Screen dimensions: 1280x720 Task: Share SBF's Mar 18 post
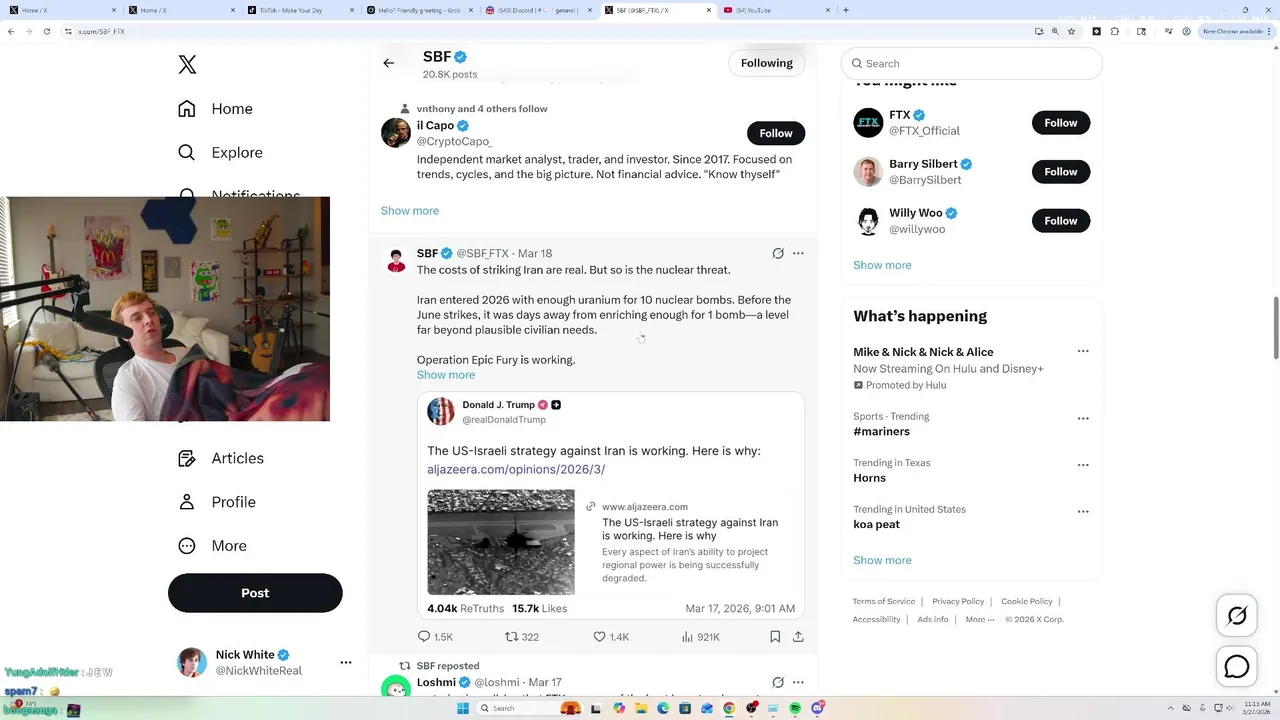point(798,636)
